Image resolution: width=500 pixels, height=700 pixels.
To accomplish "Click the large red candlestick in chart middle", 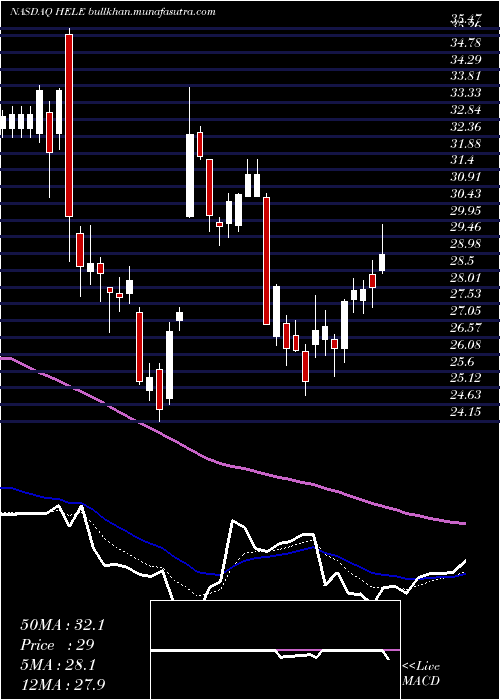I will point(266,261).
